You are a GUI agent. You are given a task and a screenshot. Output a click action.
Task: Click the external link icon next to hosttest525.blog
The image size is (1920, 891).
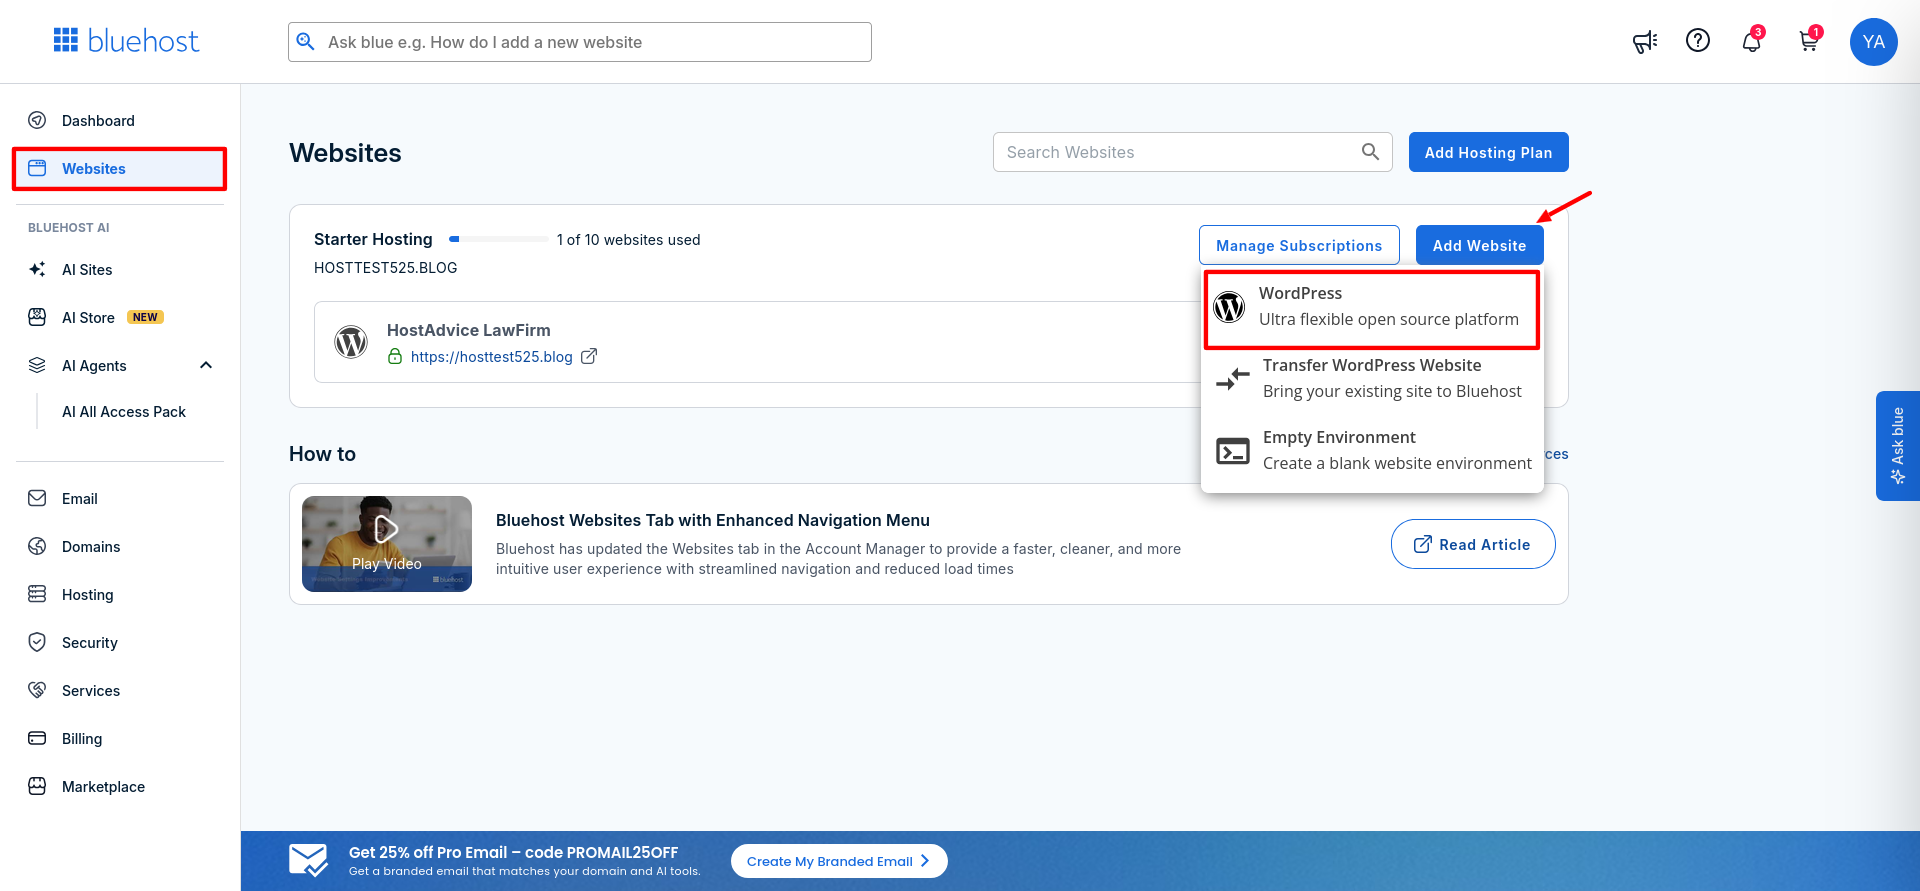pos(589,356)
